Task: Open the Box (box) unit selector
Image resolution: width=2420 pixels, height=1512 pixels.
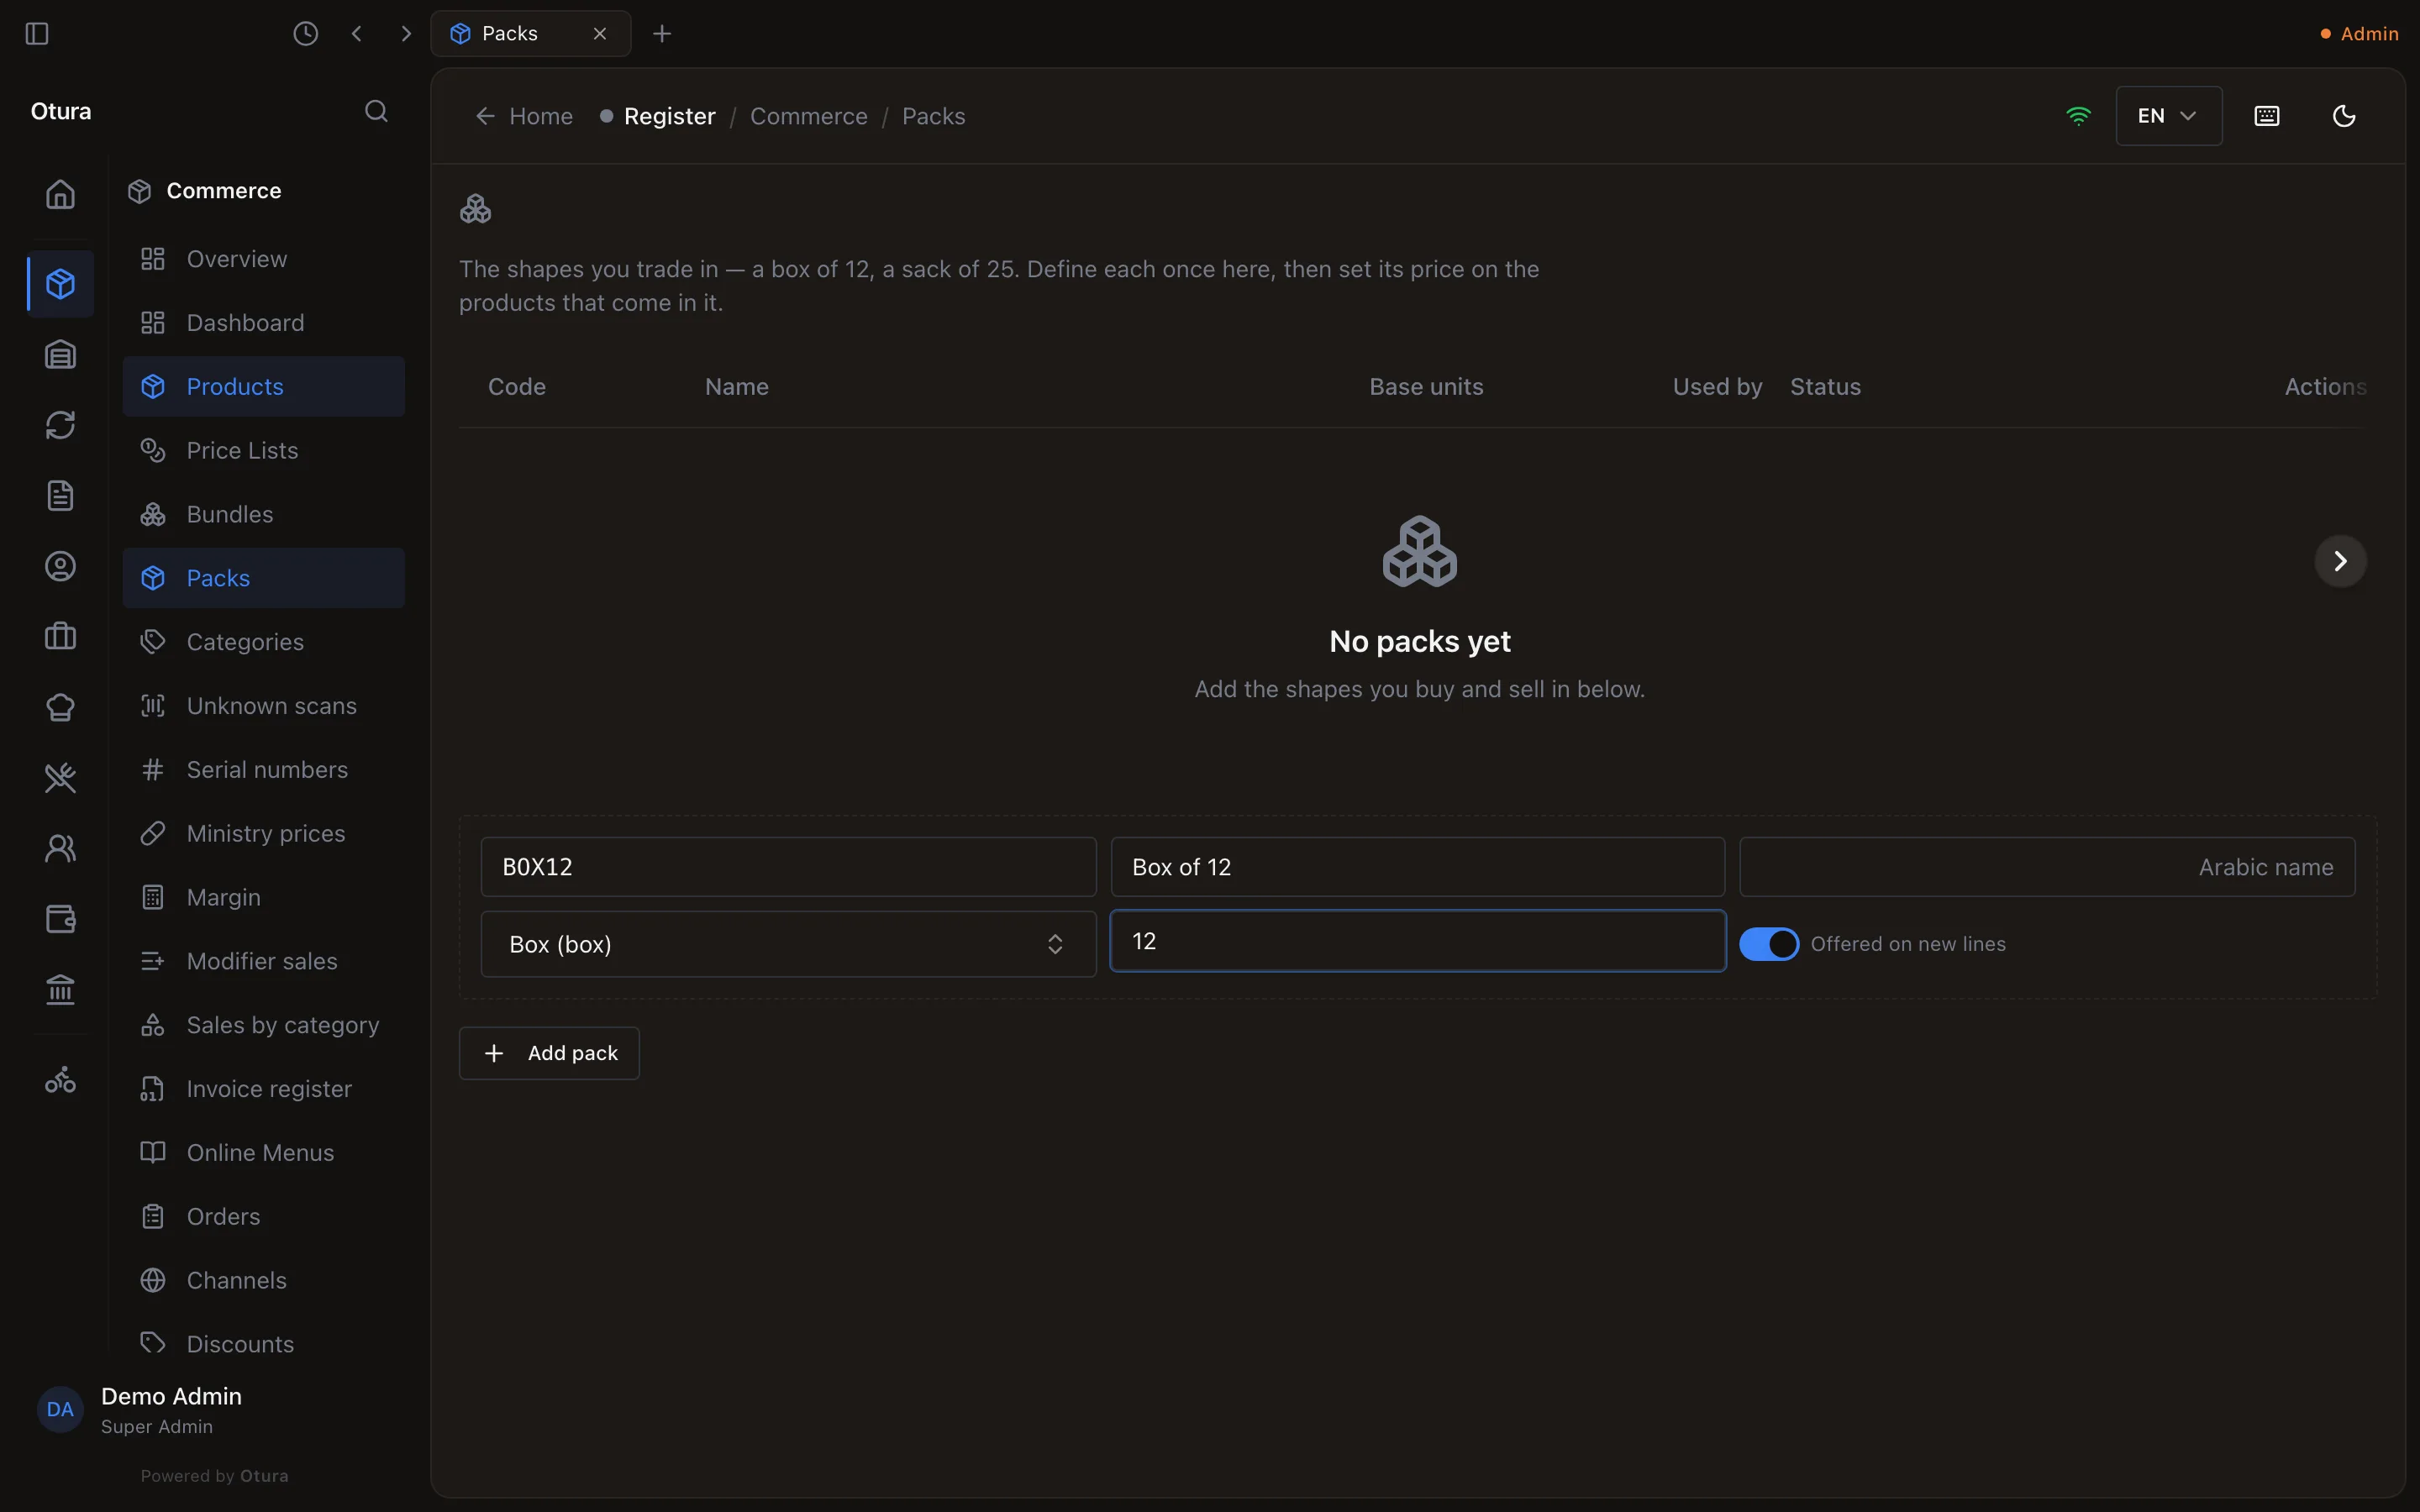Action: point(788,944)
